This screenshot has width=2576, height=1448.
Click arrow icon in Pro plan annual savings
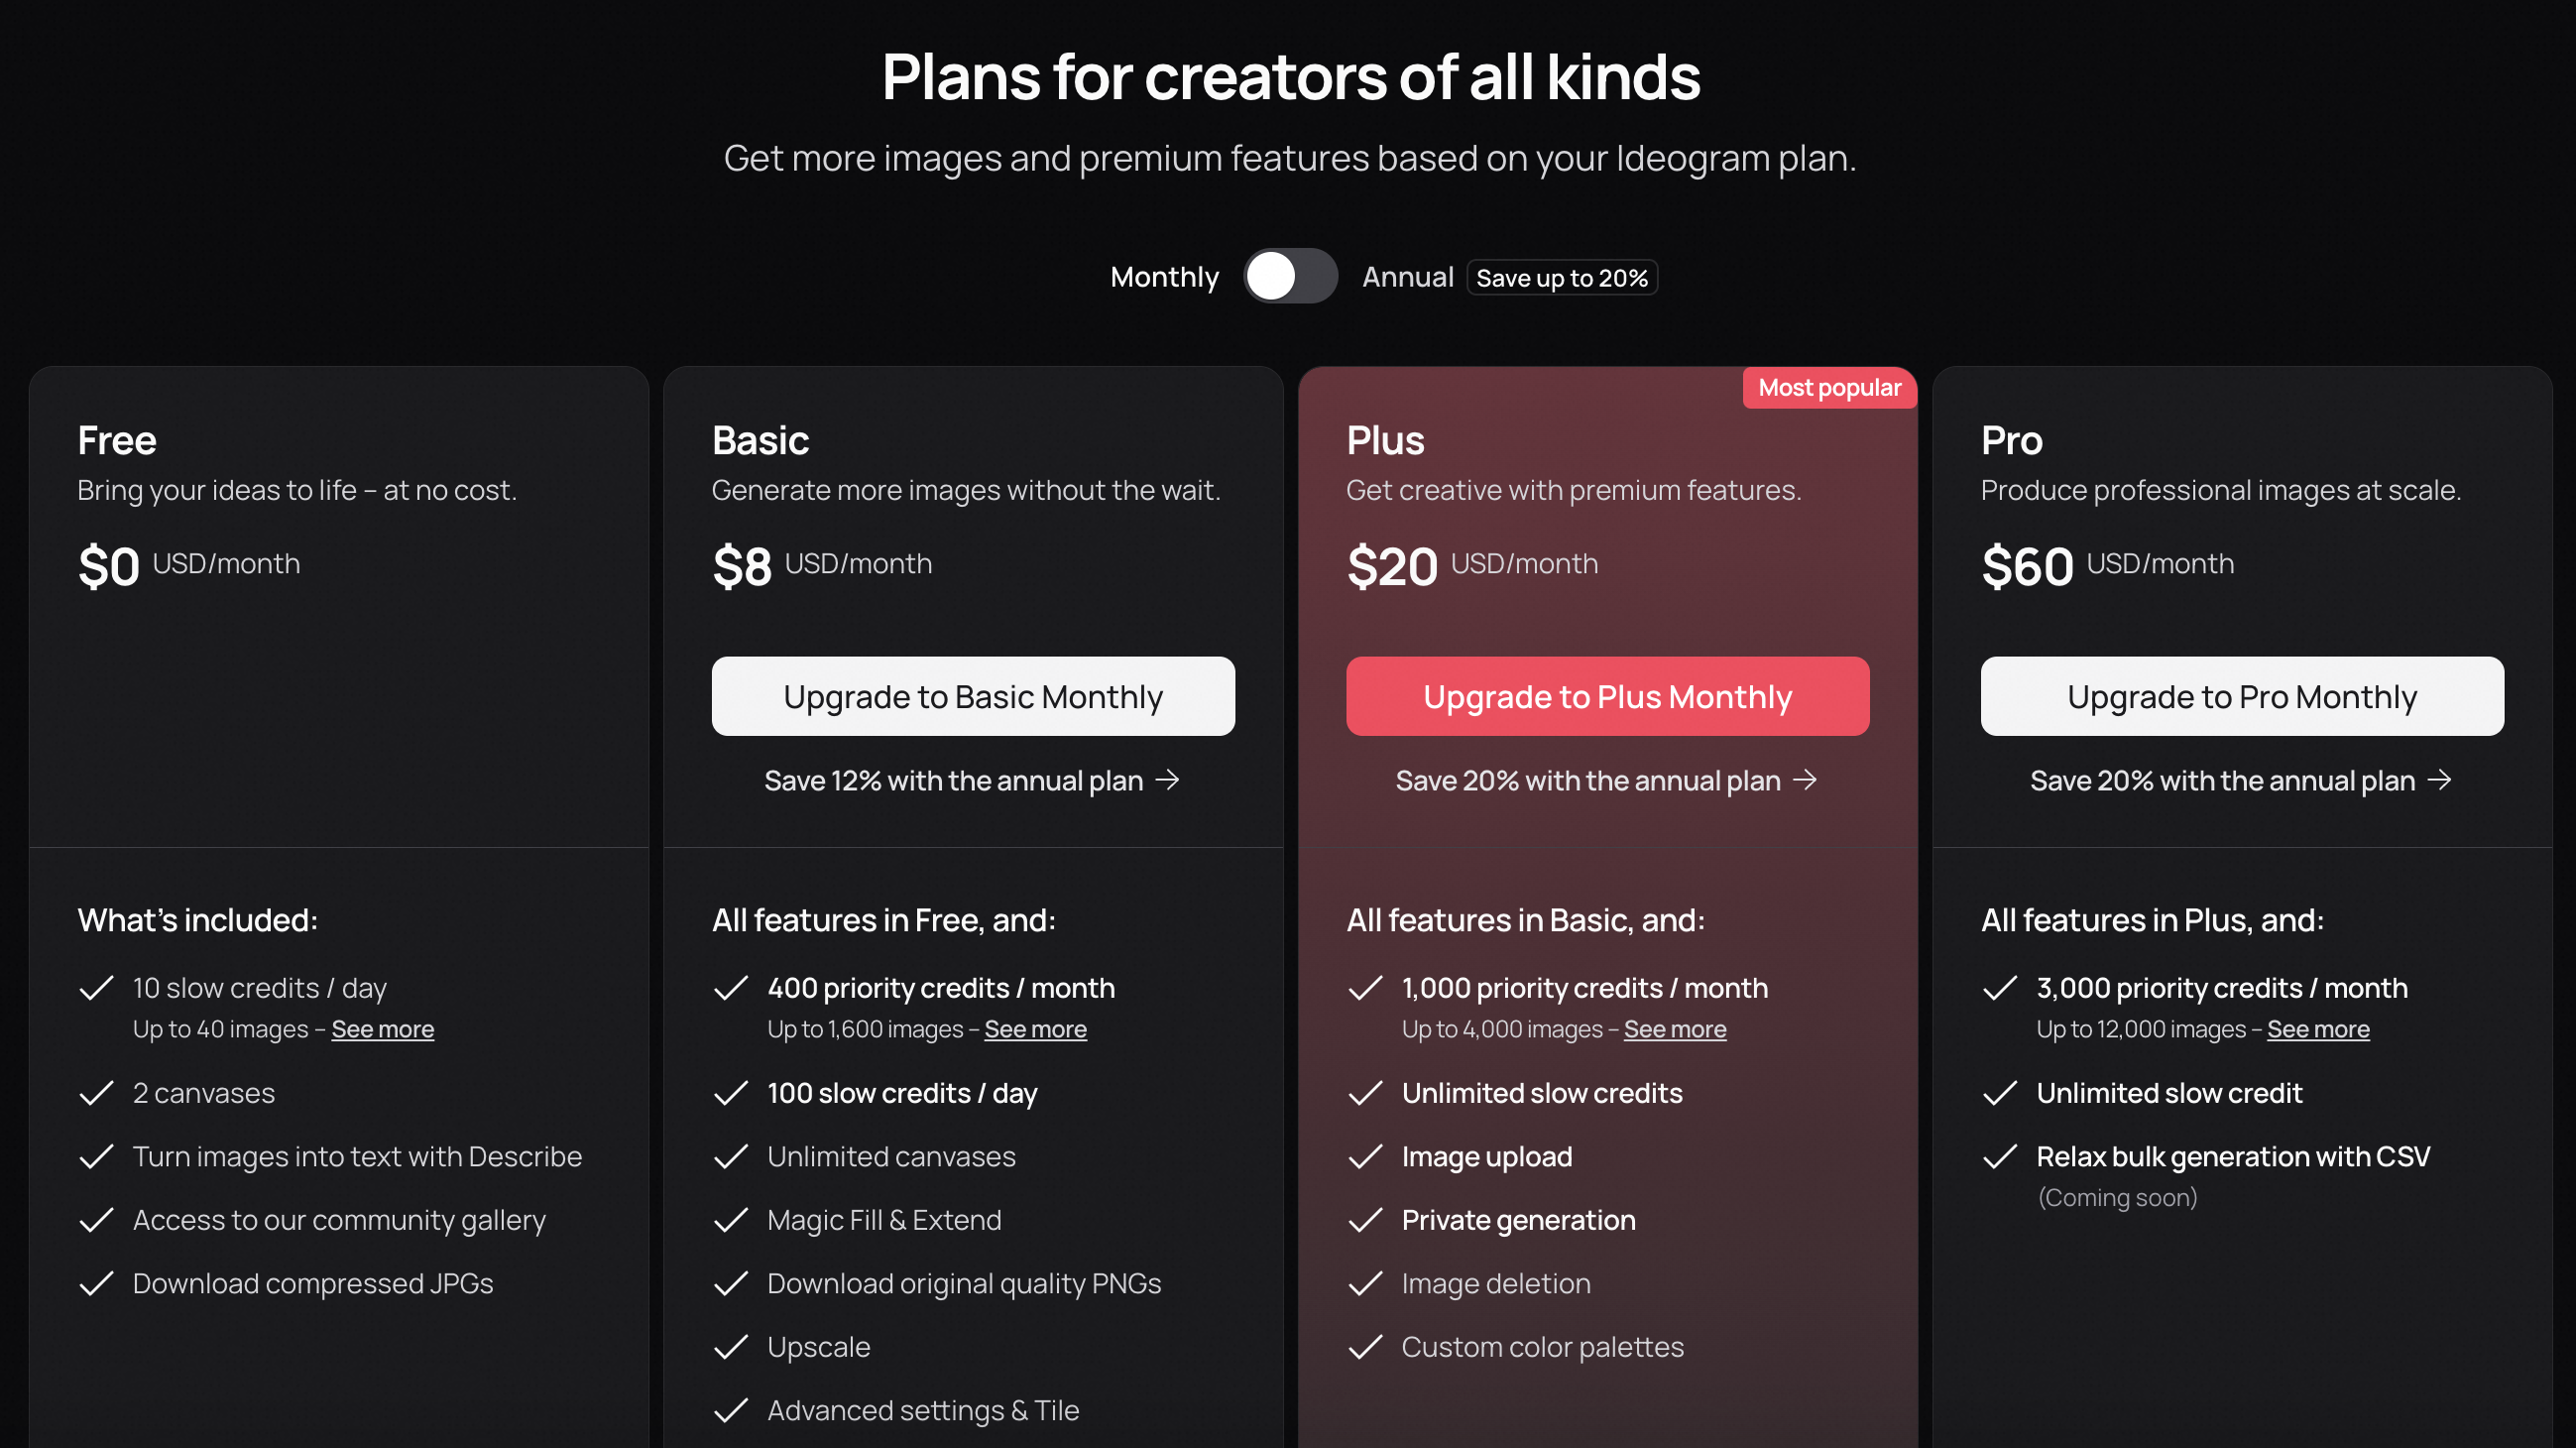pyautogui.click(x=2439, y=780)
